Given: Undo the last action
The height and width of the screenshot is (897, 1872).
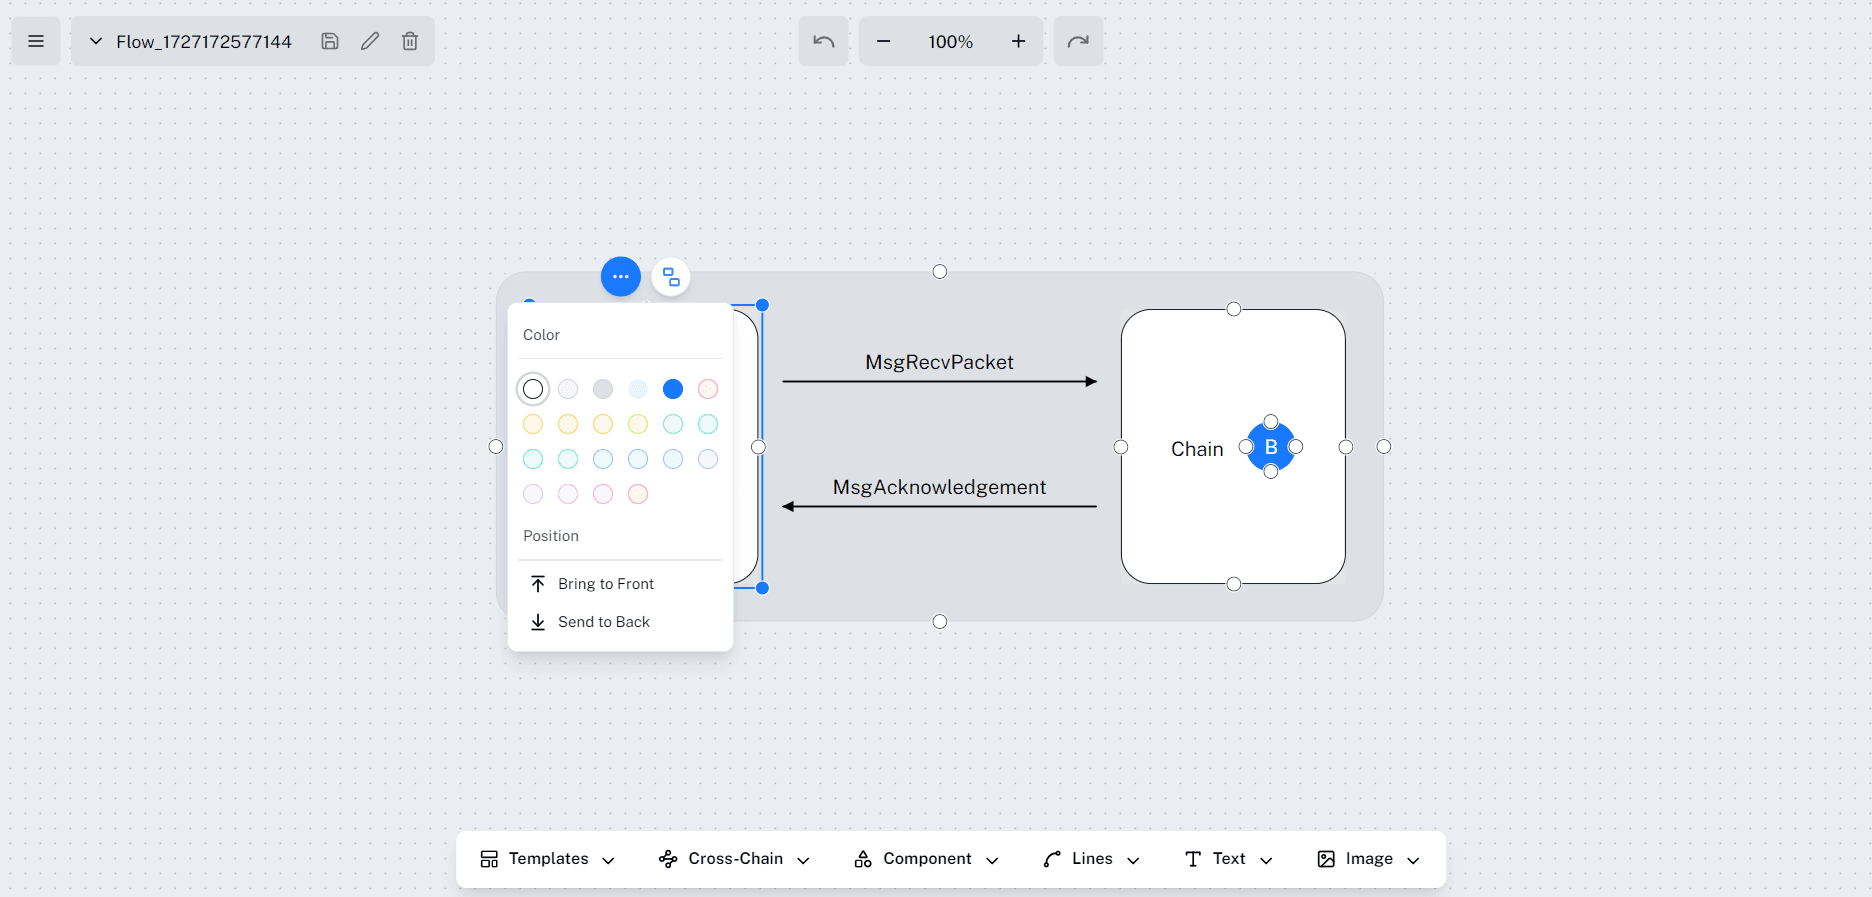Looking at the screenshot, I should point(823,41).
